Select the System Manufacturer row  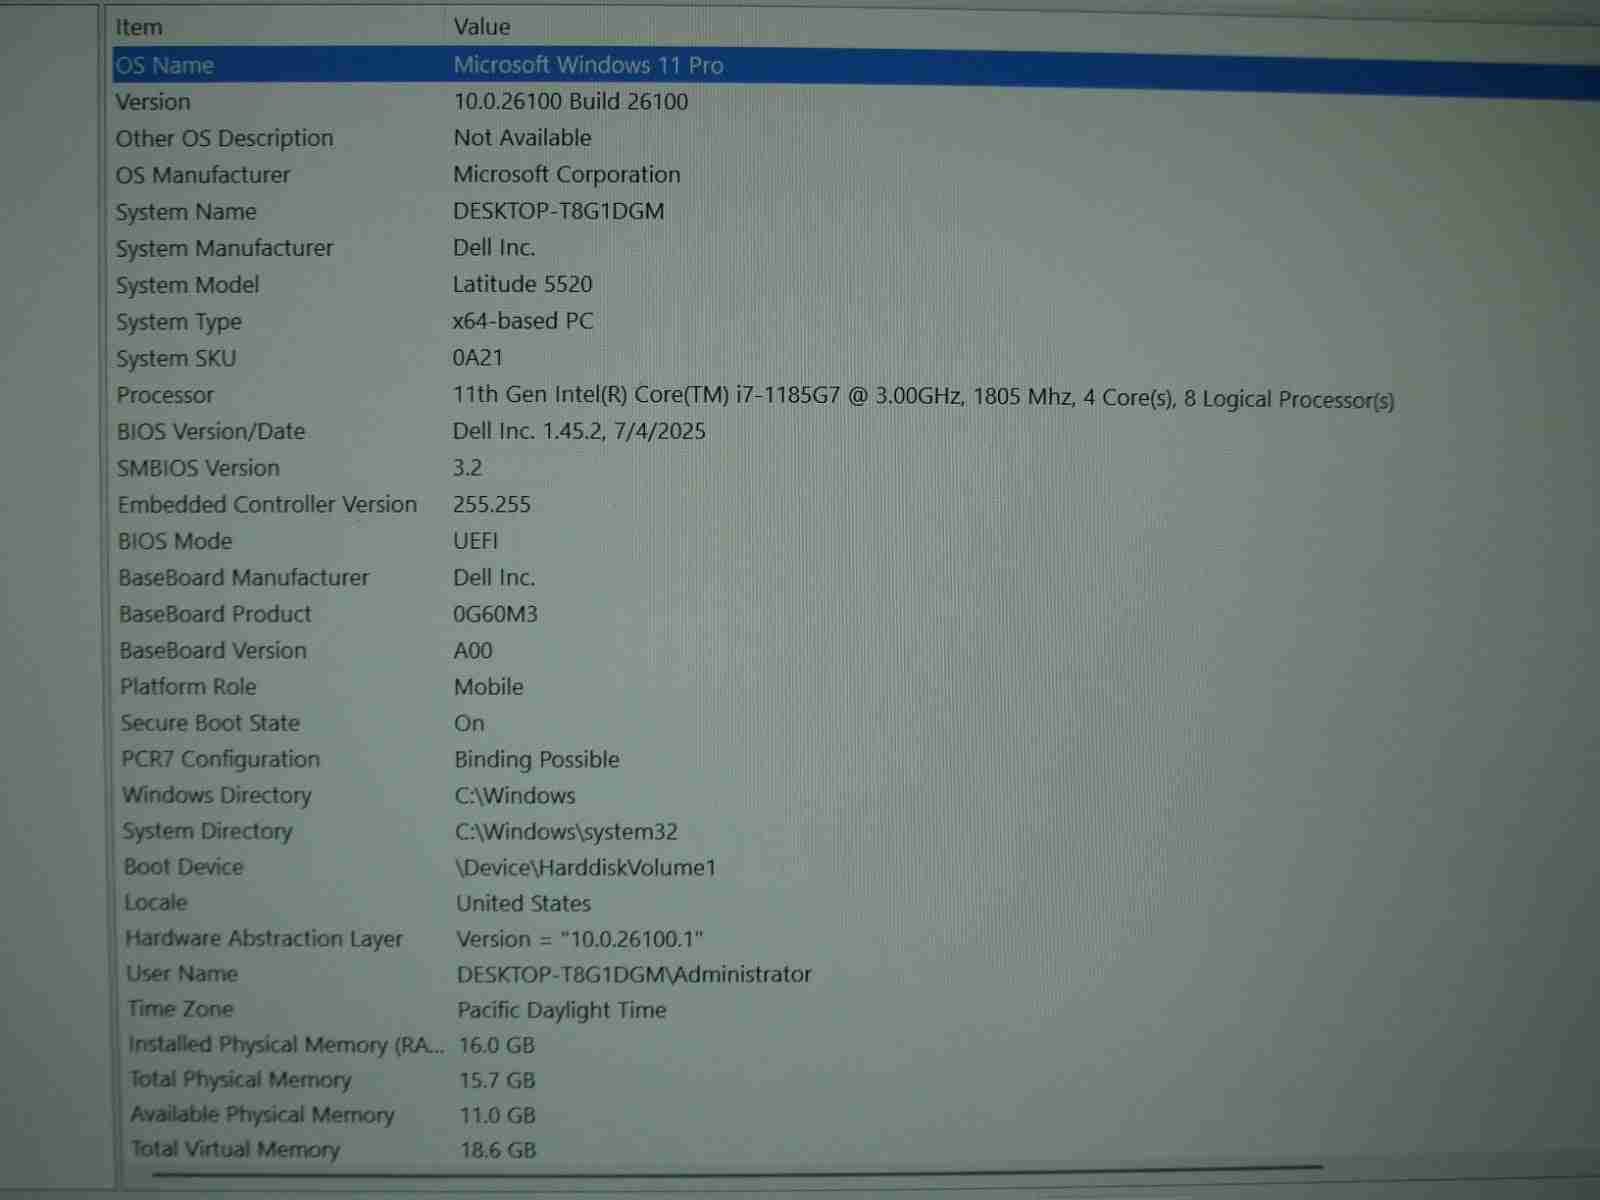(x=224, y=248)
